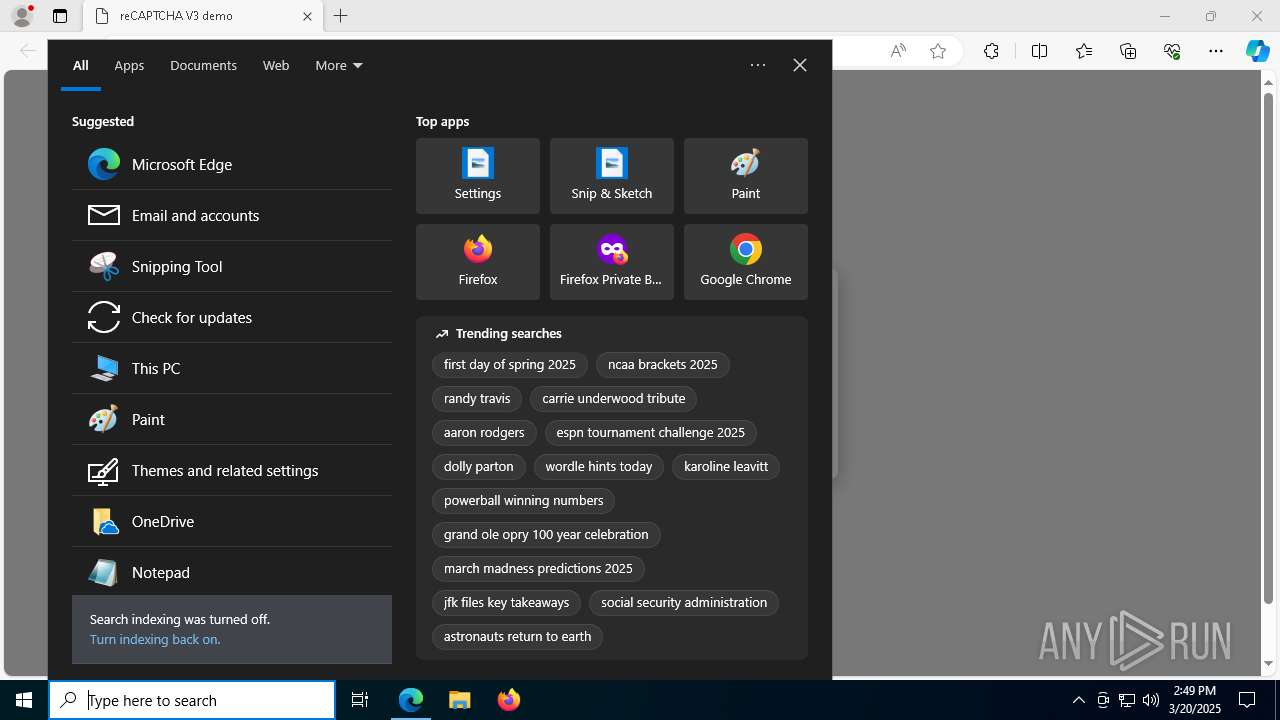Open Task View on taskbar
Viewport: 1280px width, 720px height.
point(360,700)
